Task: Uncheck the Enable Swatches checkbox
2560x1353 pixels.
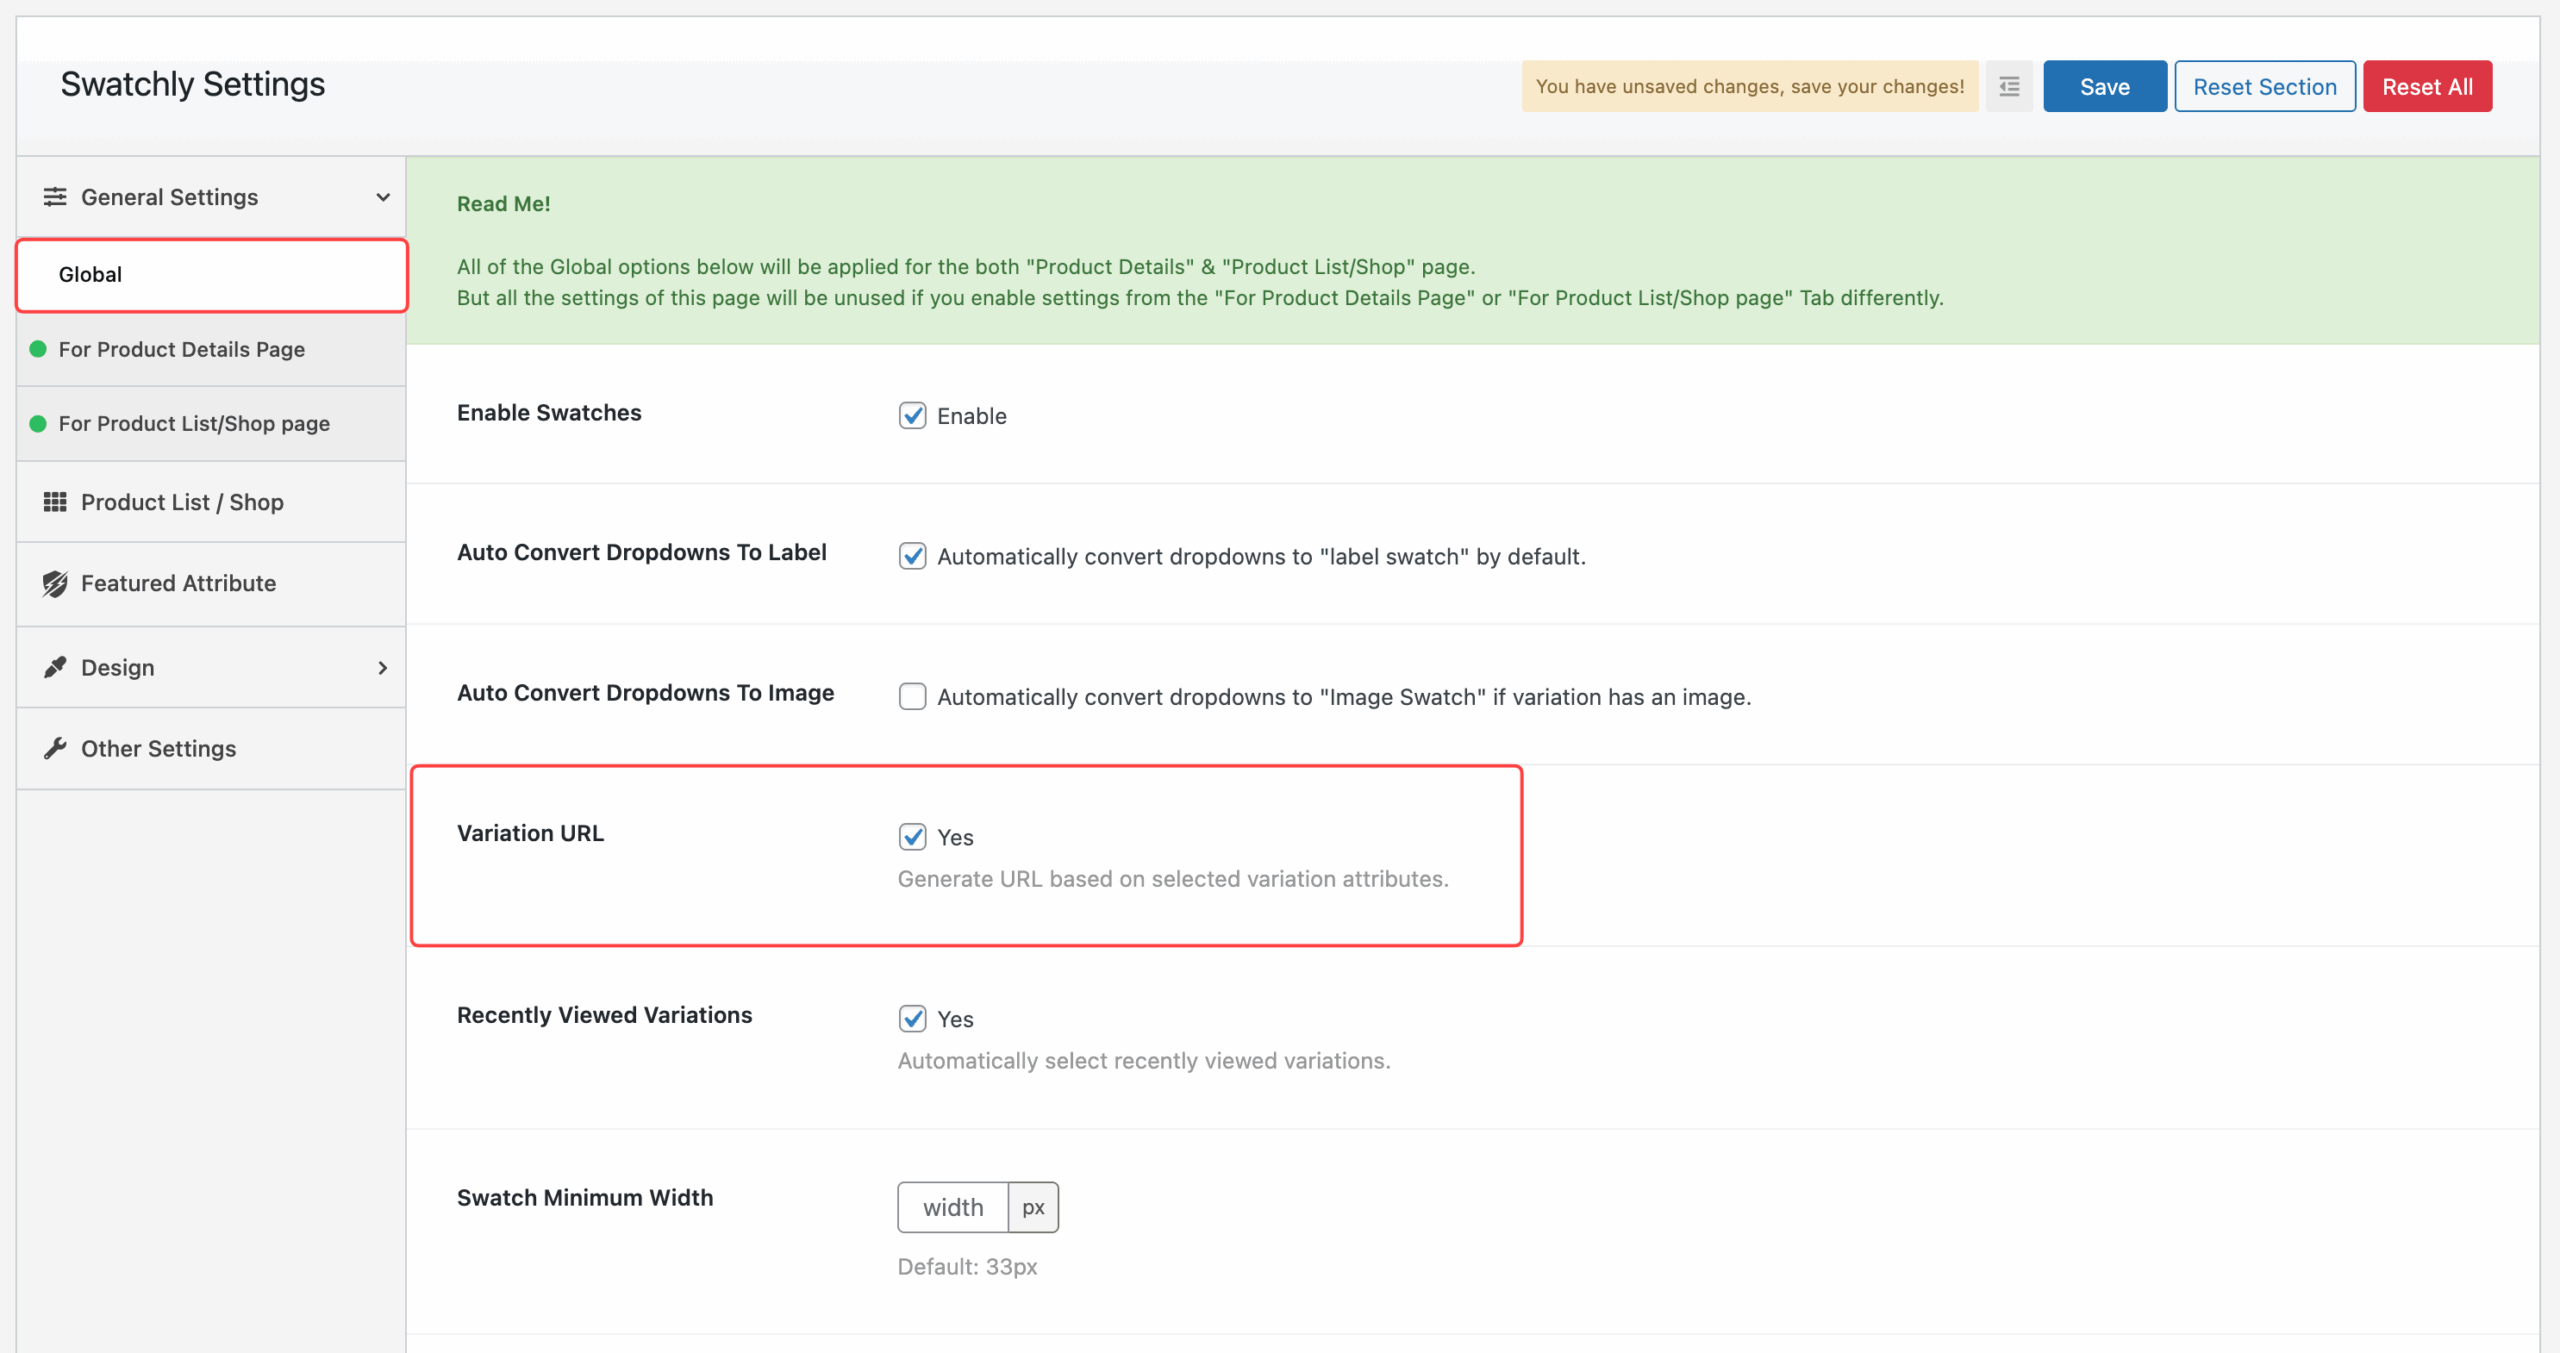Action: click(x=912, y=415)
